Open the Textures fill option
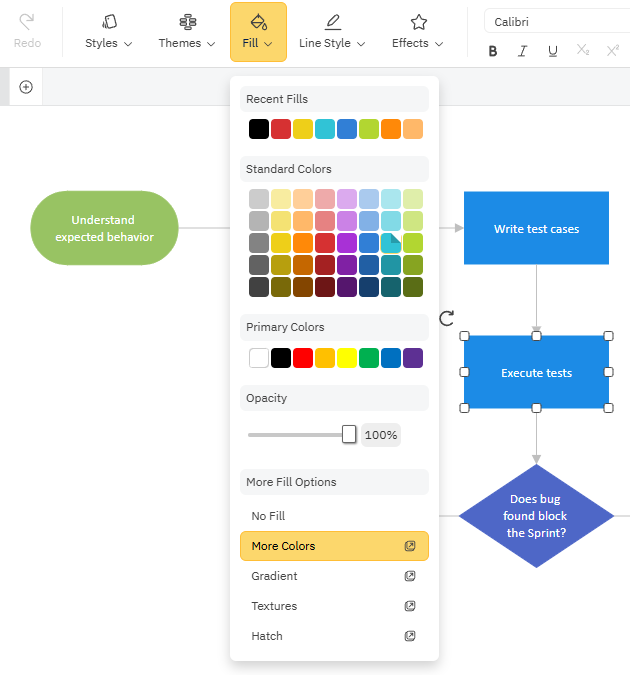 click(274, 606)
